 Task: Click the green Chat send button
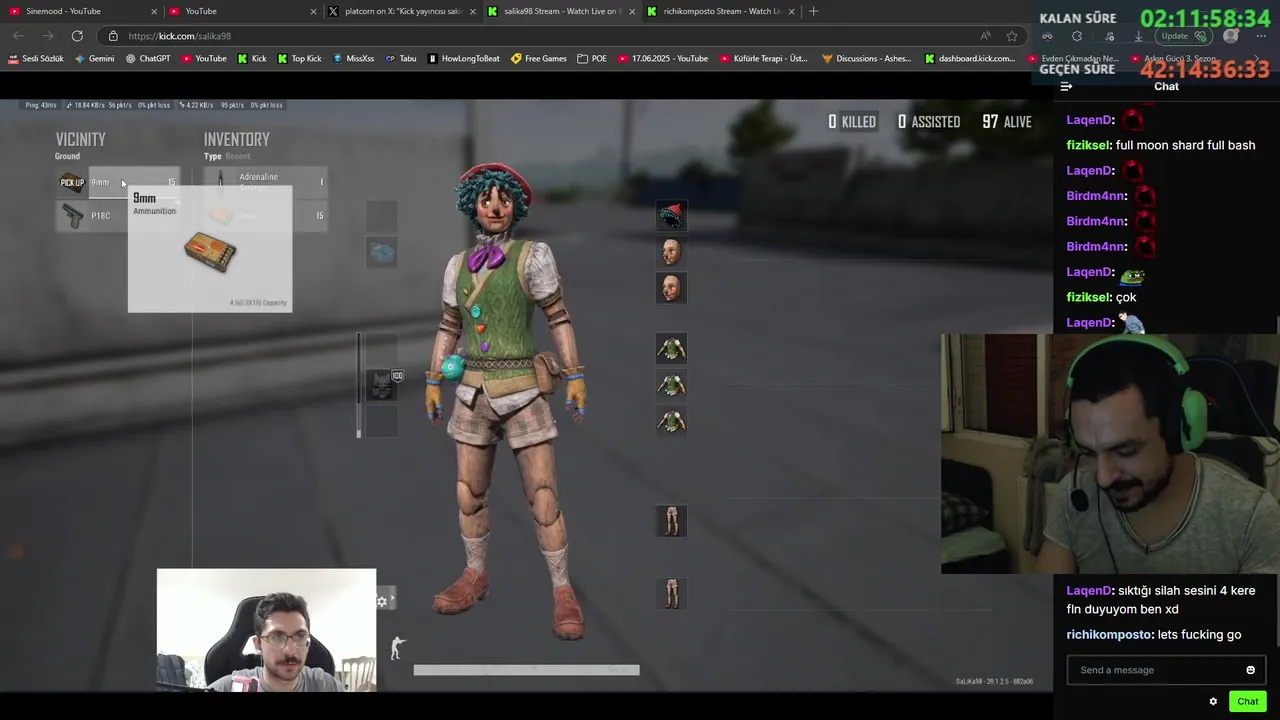(1247, 702)
